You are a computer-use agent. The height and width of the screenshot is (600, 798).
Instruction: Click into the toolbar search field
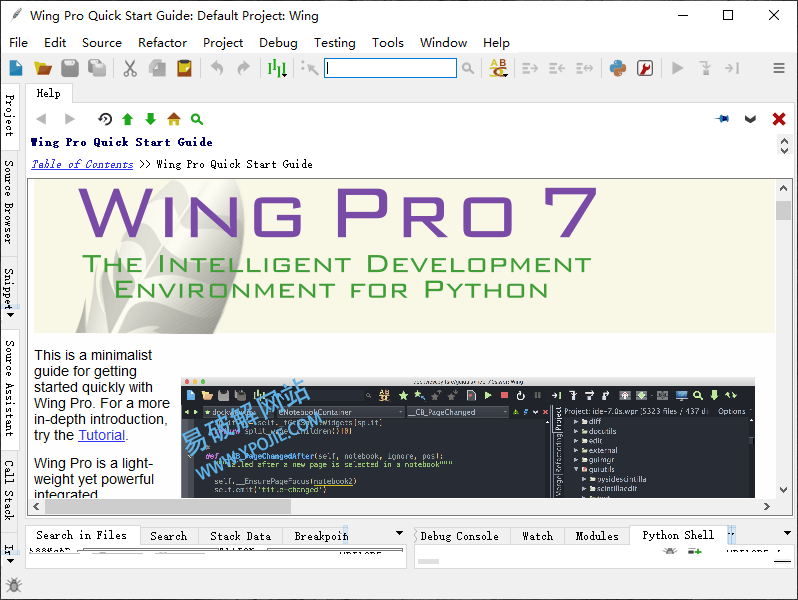[x=390, y=68]
